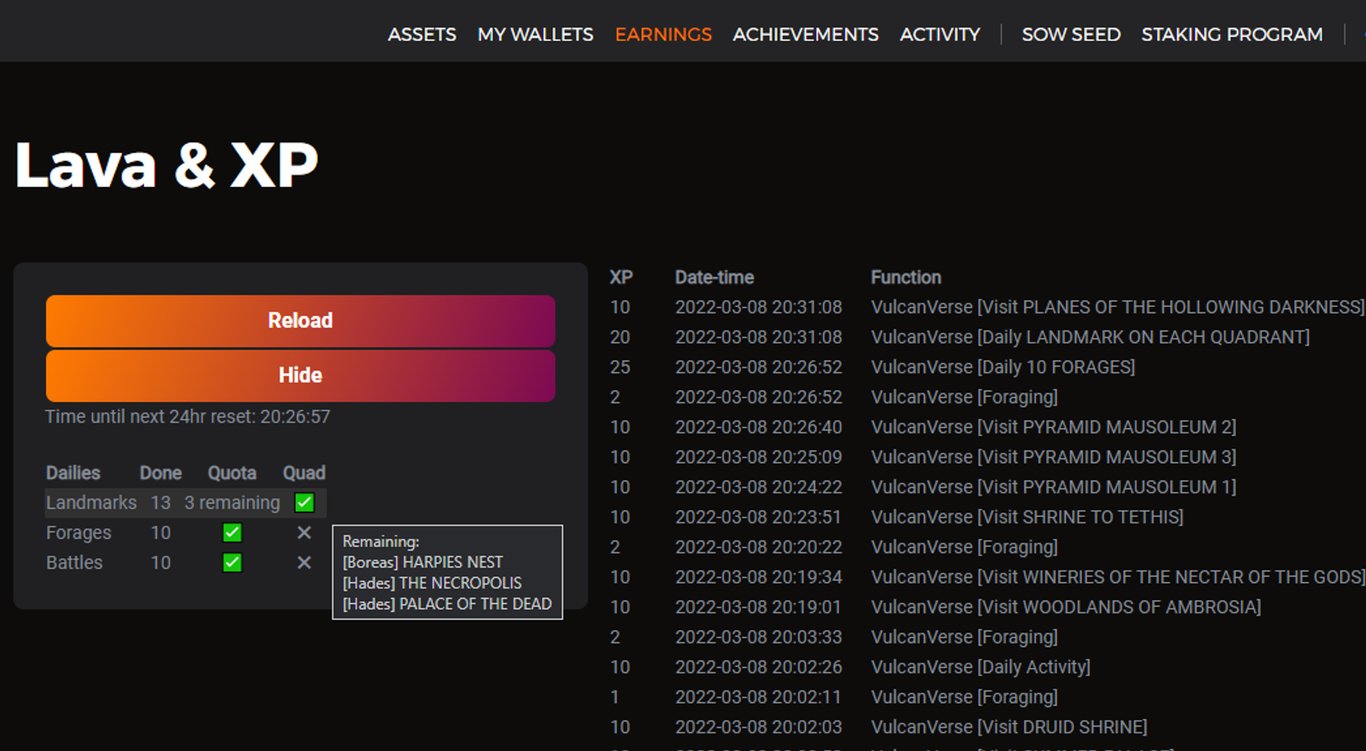Click the 'Visit WOODLANDS OF AMBROSIA' entry
Image resolution: width=1366 pixels, height=751 pixels.
click(1066, 607)
